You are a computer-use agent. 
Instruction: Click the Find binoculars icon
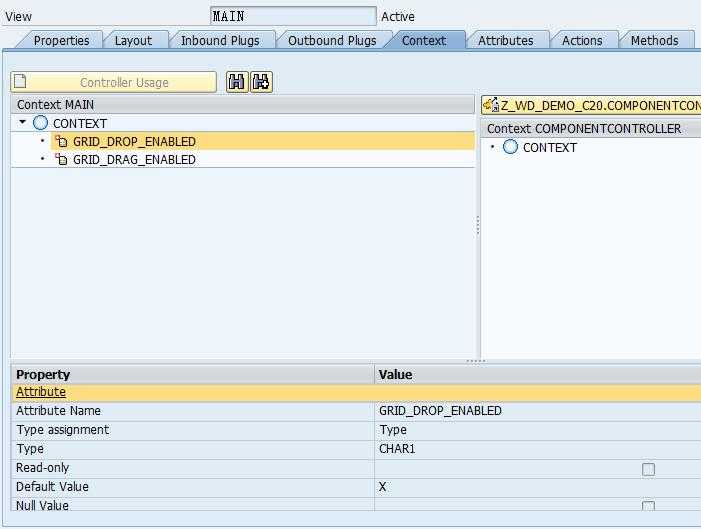point(237,82)
